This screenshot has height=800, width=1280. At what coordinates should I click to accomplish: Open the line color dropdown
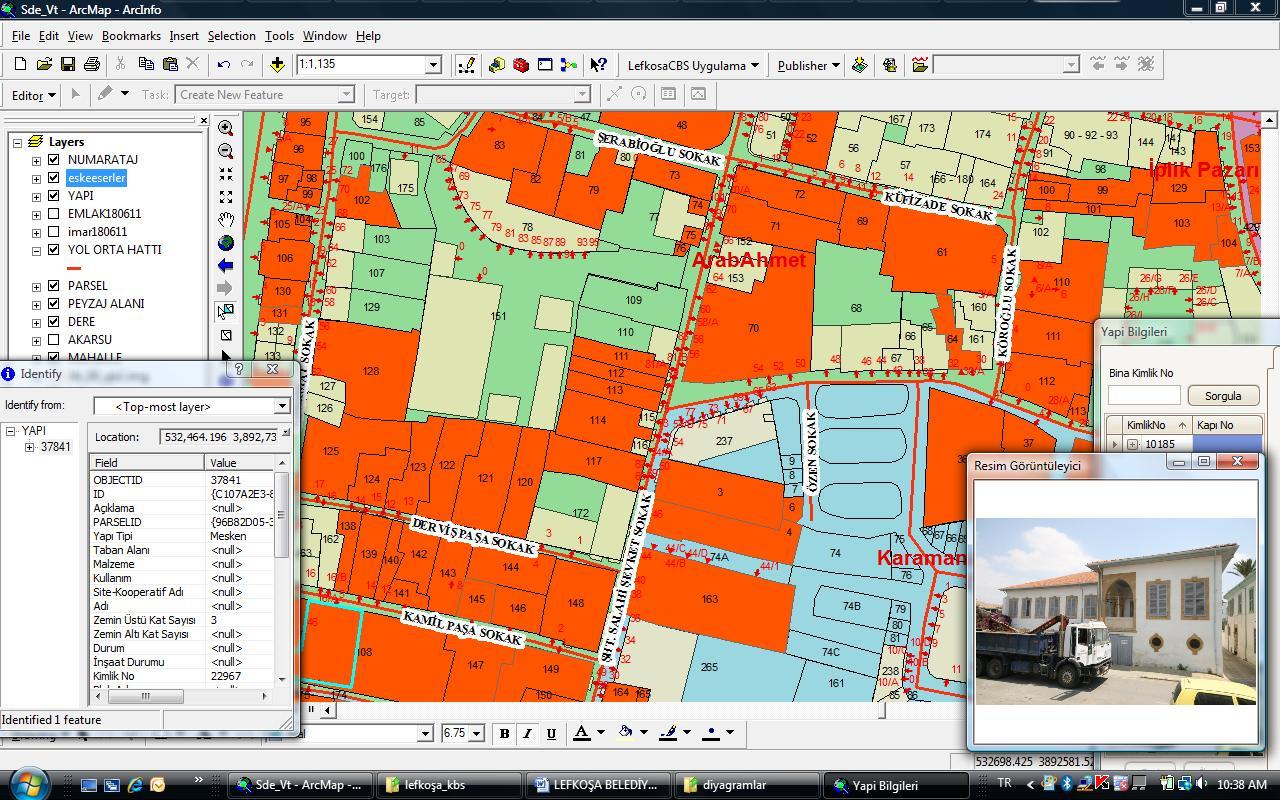pyautogui.click(x=686, y=733)
